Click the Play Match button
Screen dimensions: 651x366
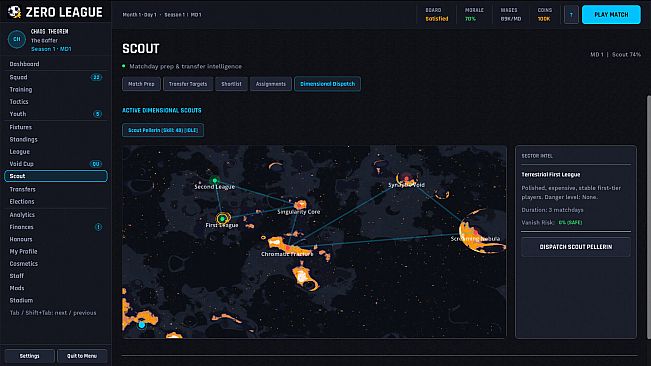[611, 15]
